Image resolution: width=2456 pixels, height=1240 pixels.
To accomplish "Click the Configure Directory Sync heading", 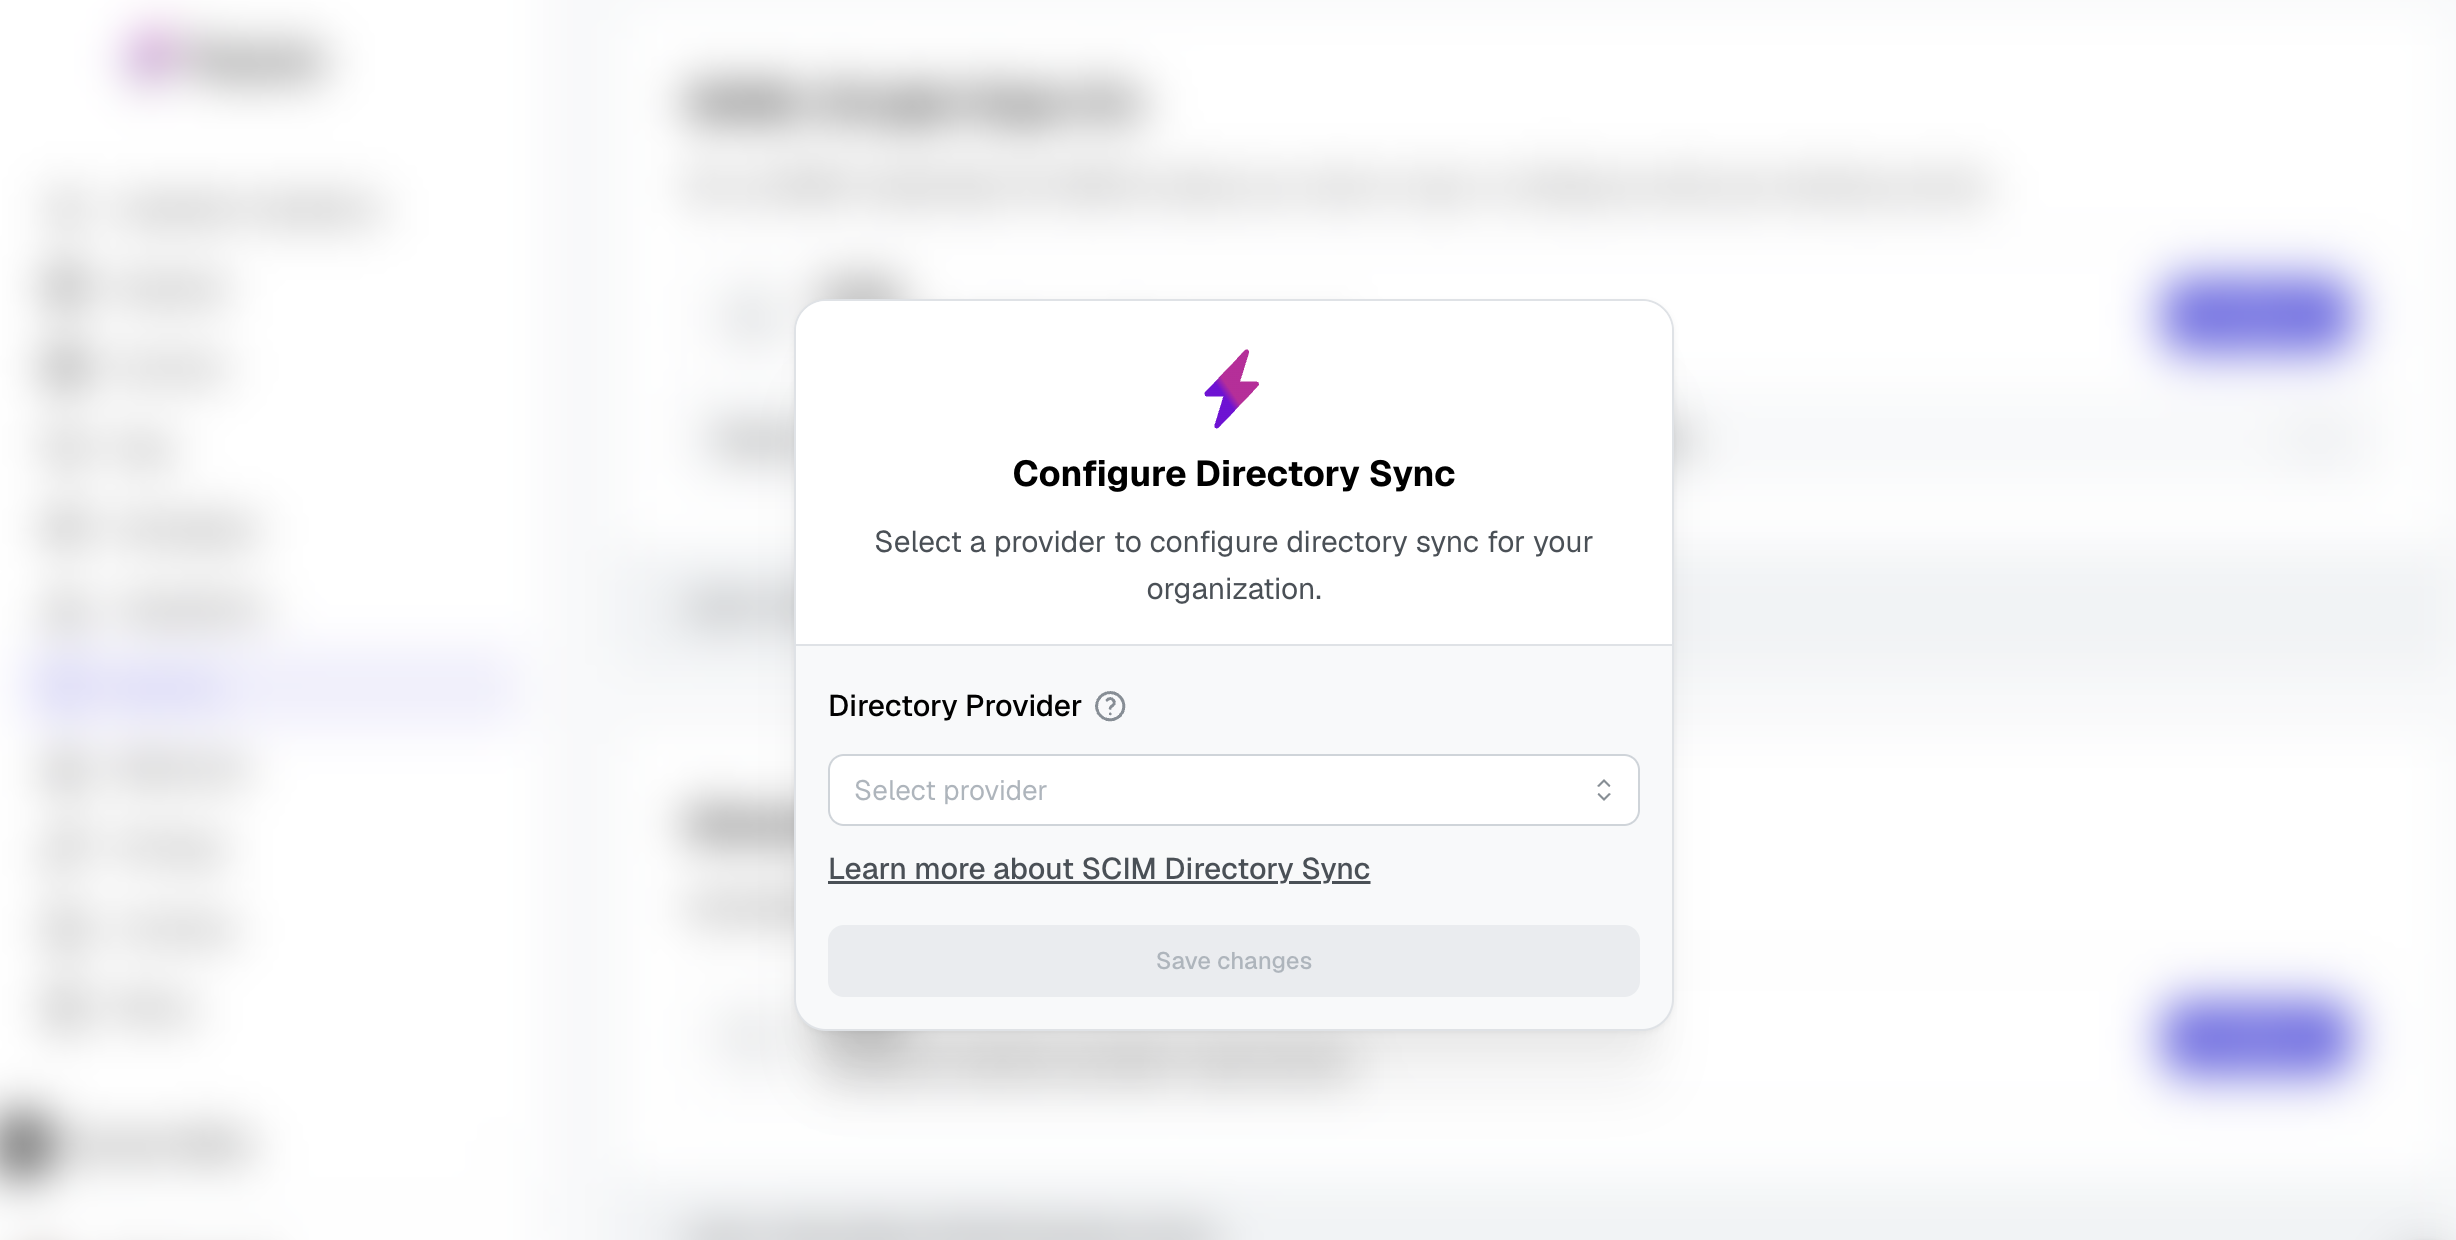I will click(x=1233, y=474).
